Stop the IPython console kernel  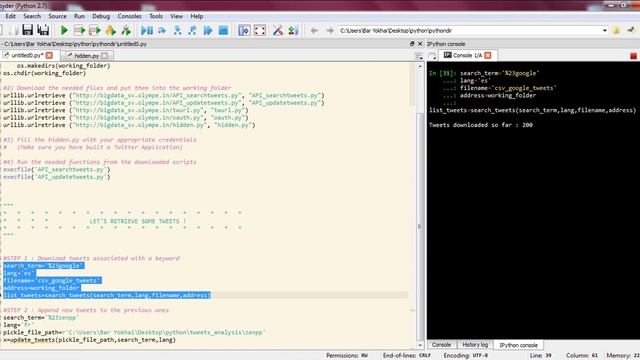click(633, 56)
